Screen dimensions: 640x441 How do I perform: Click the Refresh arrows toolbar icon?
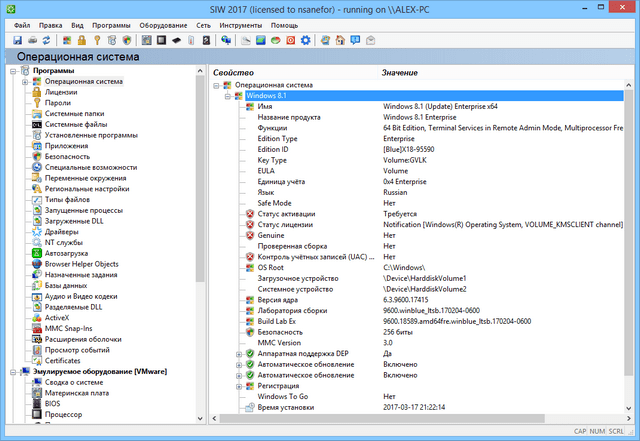tap(48, 40)
